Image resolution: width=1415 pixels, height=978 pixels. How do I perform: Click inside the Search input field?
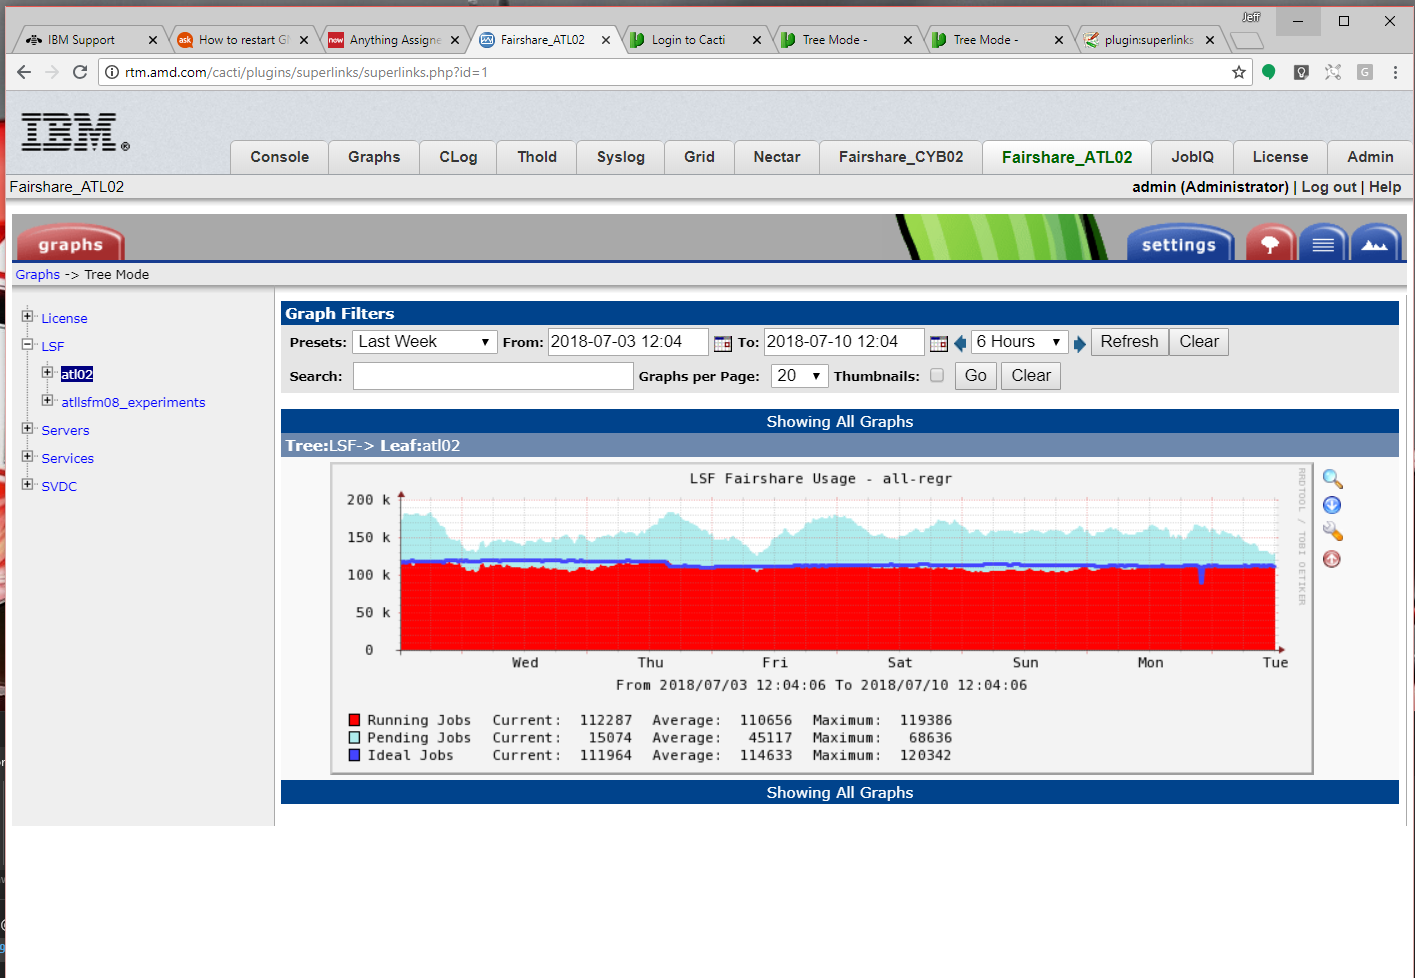click(x=492, y=375)
